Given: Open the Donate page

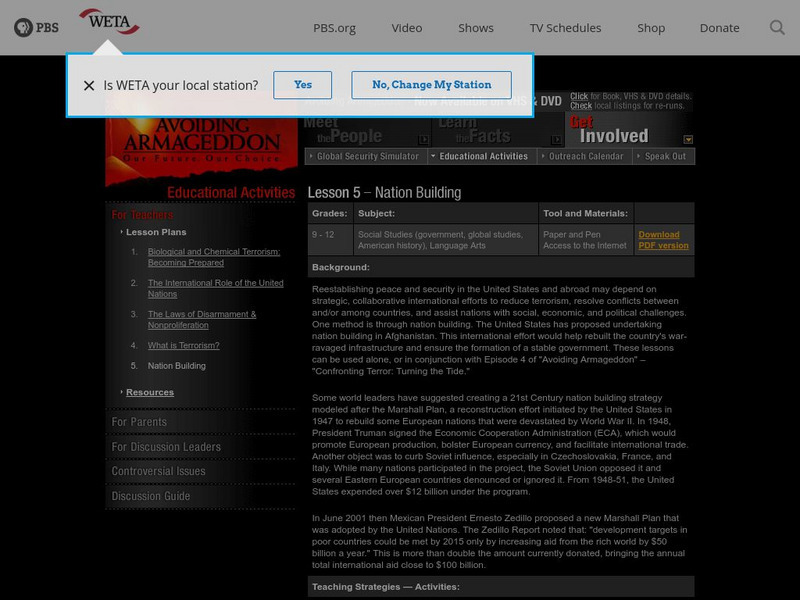Looking at the screenshot, I should [x=719, y=29].
